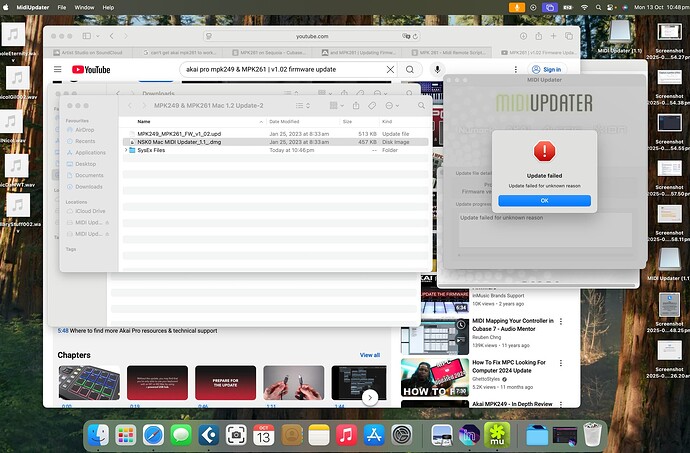Viewport: 690px width, 453px height.
Task: Click the YouTube Sign in button
Action: (547, 70)
